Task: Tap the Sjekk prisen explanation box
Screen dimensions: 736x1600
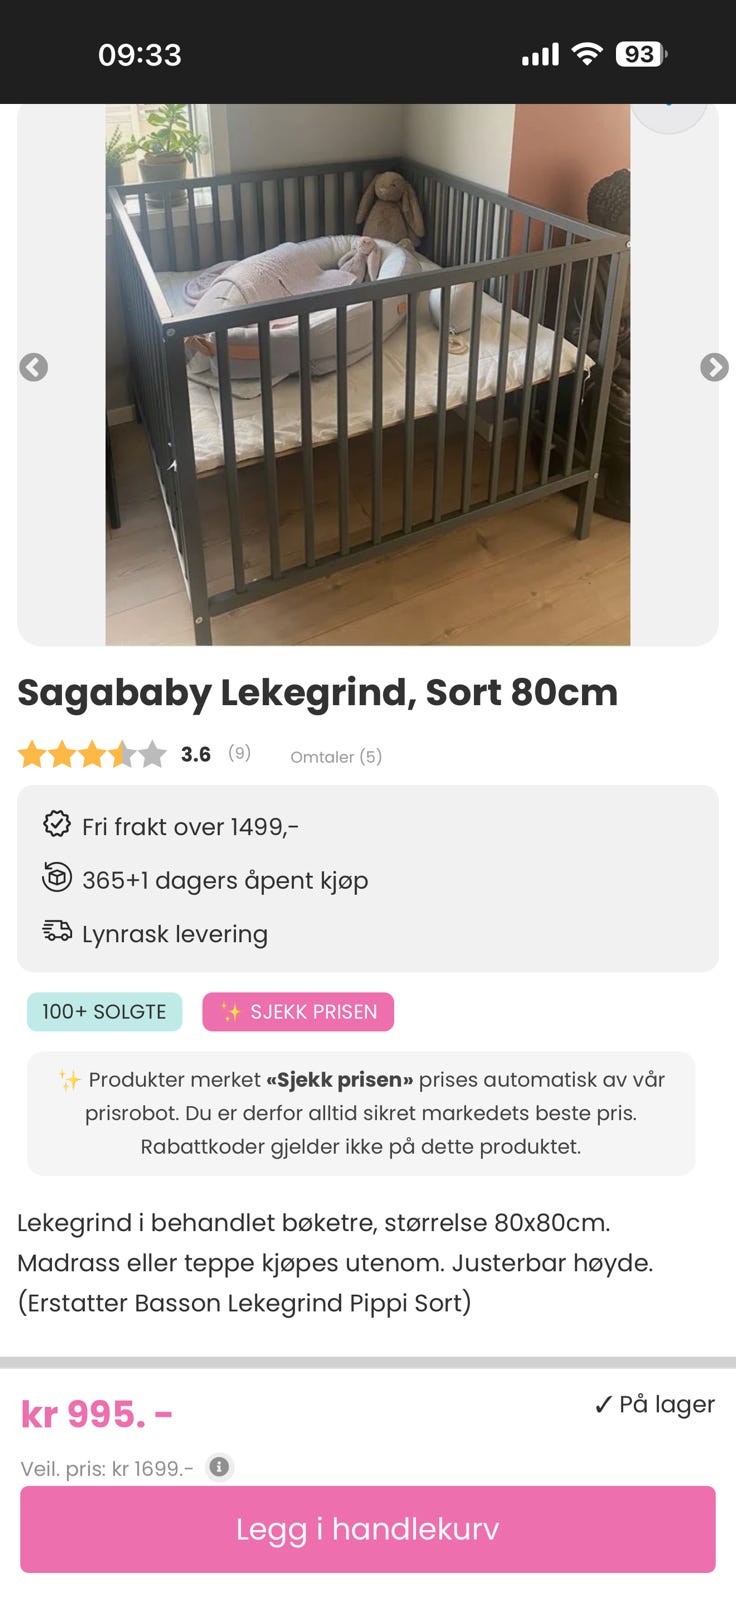Action: [361, 1113]
